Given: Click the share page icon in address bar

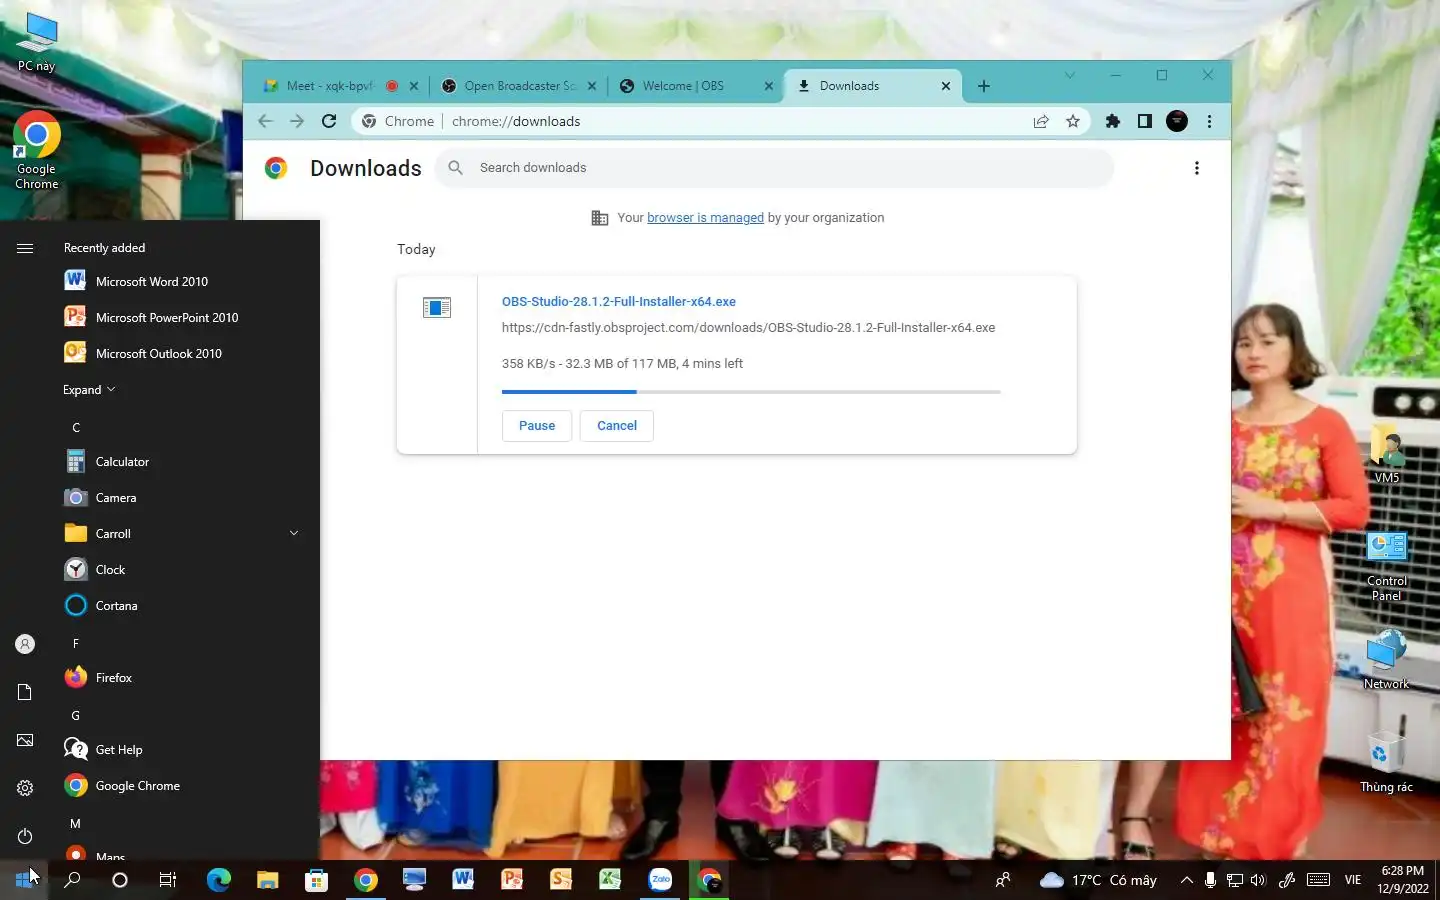Looking at the screenshot, I should point(1041,121).
